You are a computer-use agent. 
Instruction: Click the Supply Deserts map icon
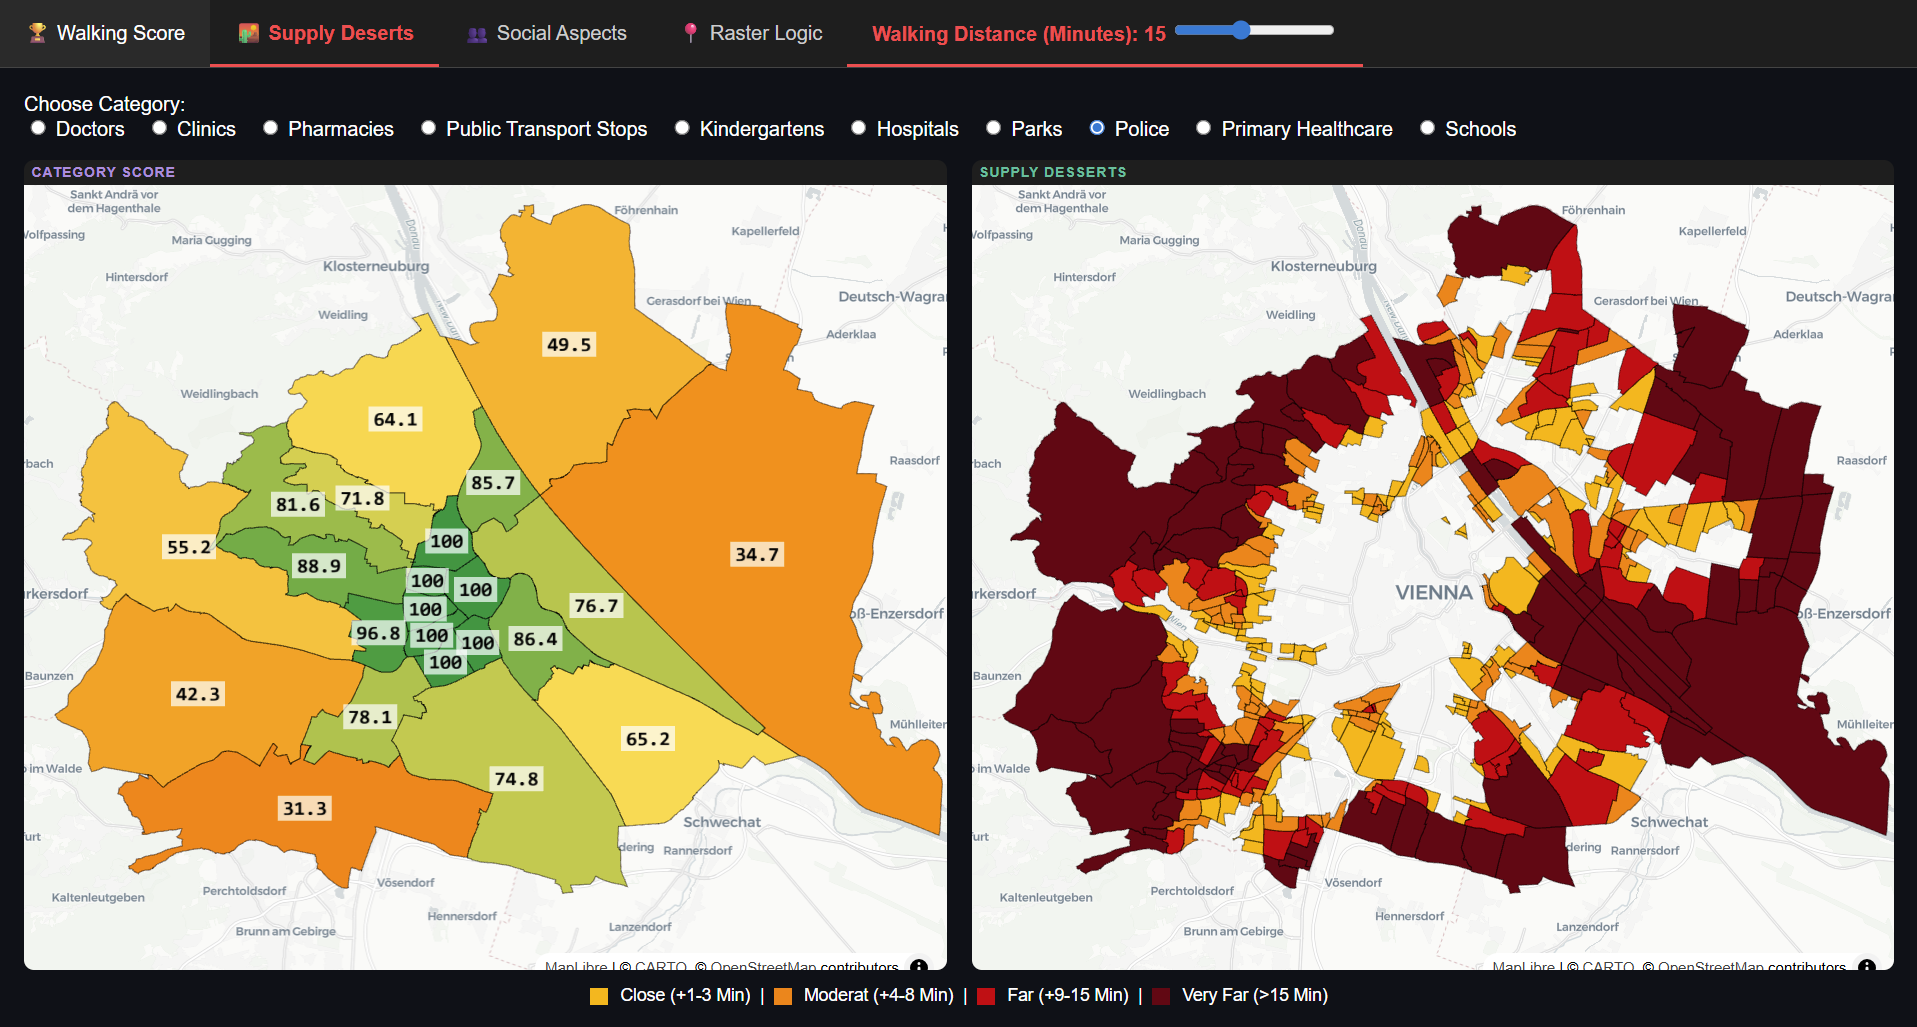[x=248, y=33]
